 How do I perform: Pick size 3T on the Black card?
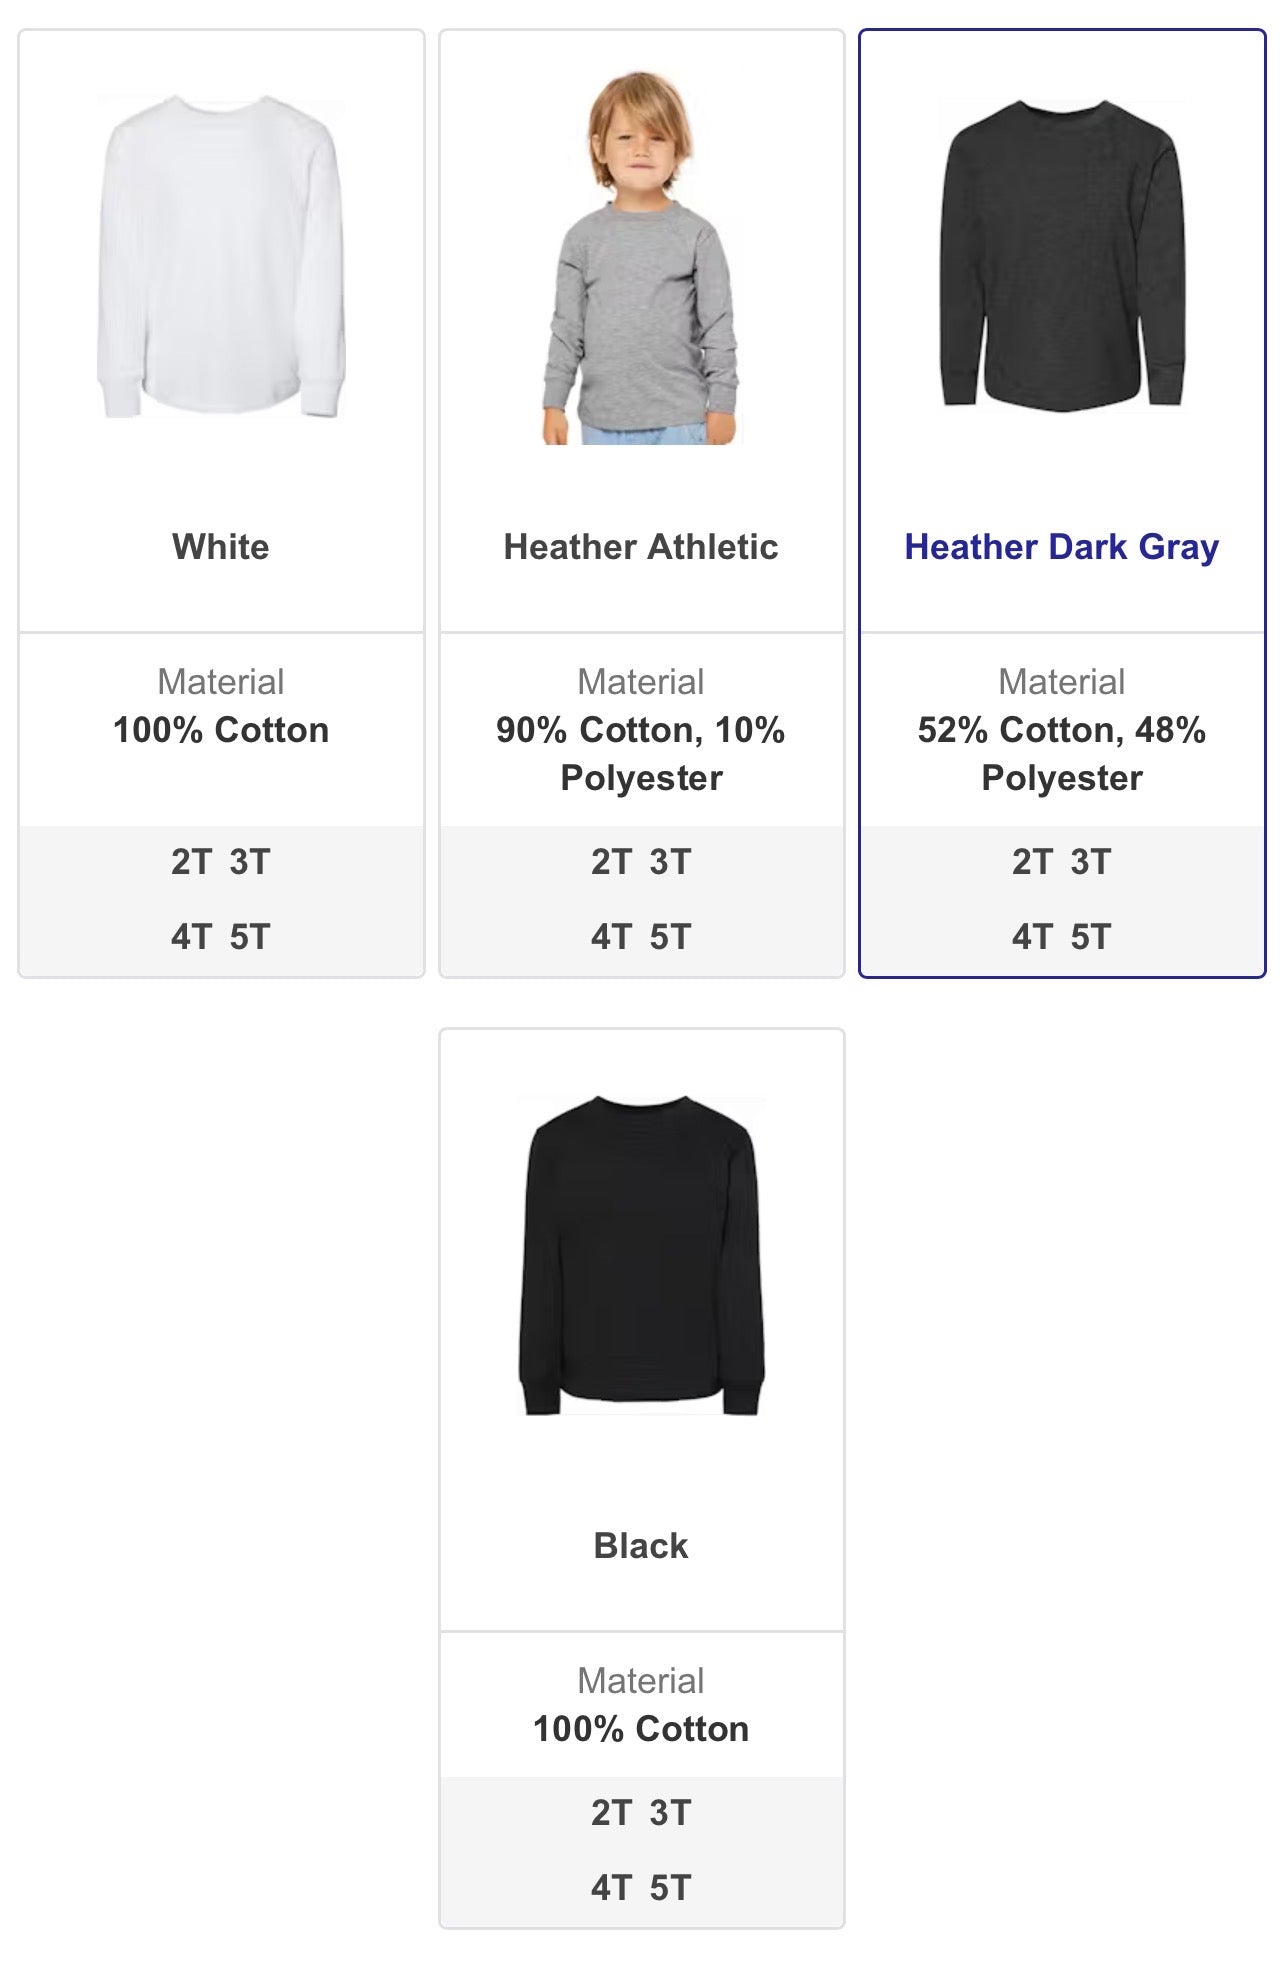[670, 1813]
